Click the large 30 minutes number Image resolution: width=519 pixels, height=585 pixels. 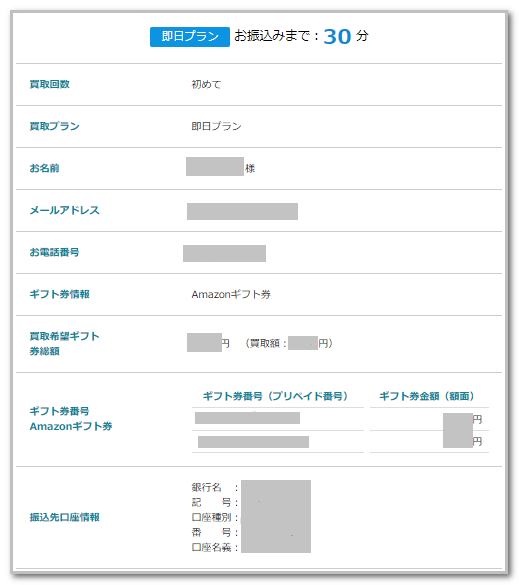337,37
